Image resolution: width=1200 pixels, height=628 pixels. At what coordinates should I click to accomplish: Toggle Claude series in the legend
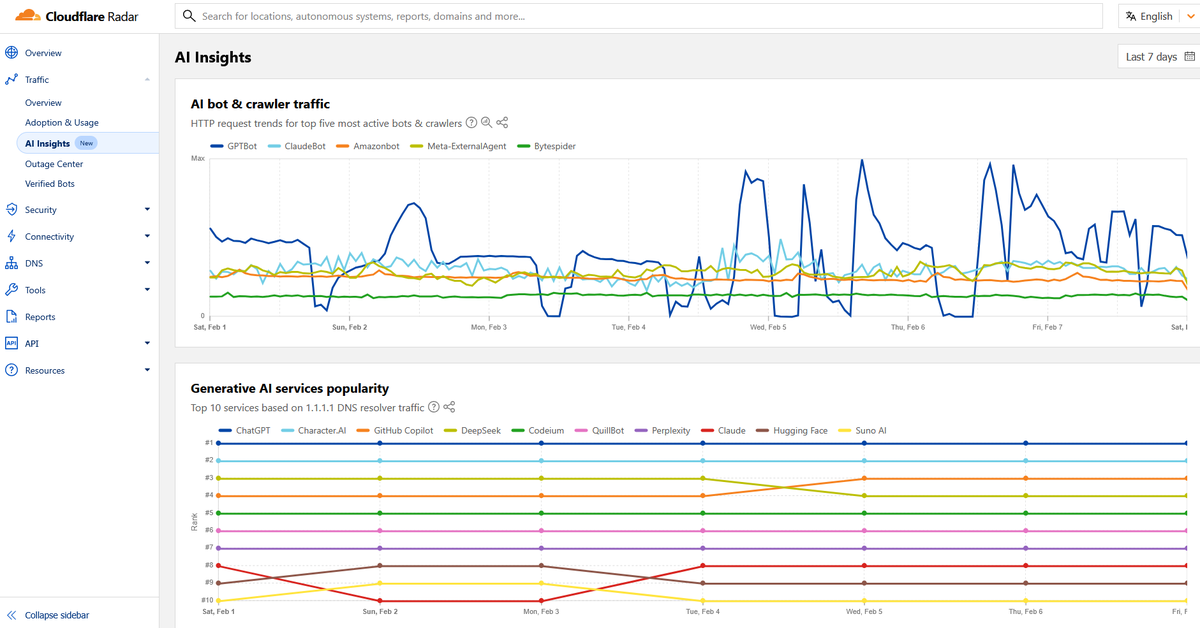coord(723,430)
